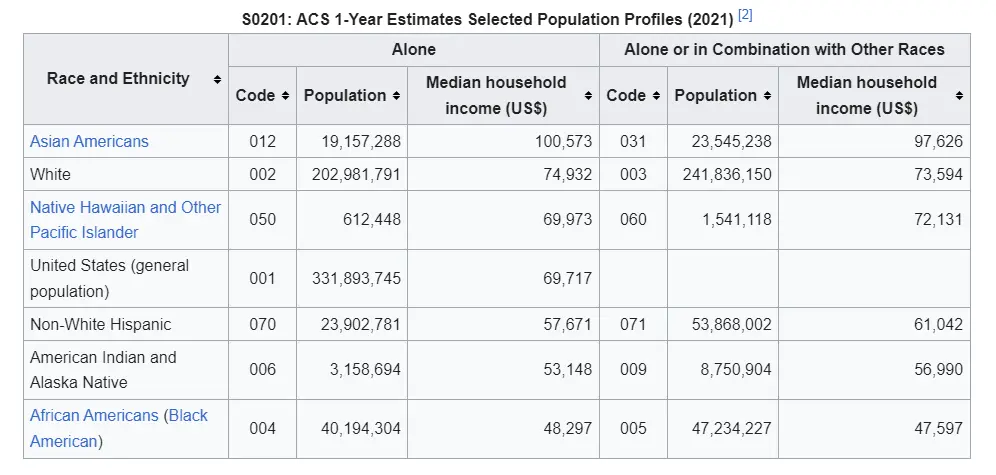Sort Alone Median household income arrows
The width and height of the screenshot is (996, 475).
click(x=588, y=96)
